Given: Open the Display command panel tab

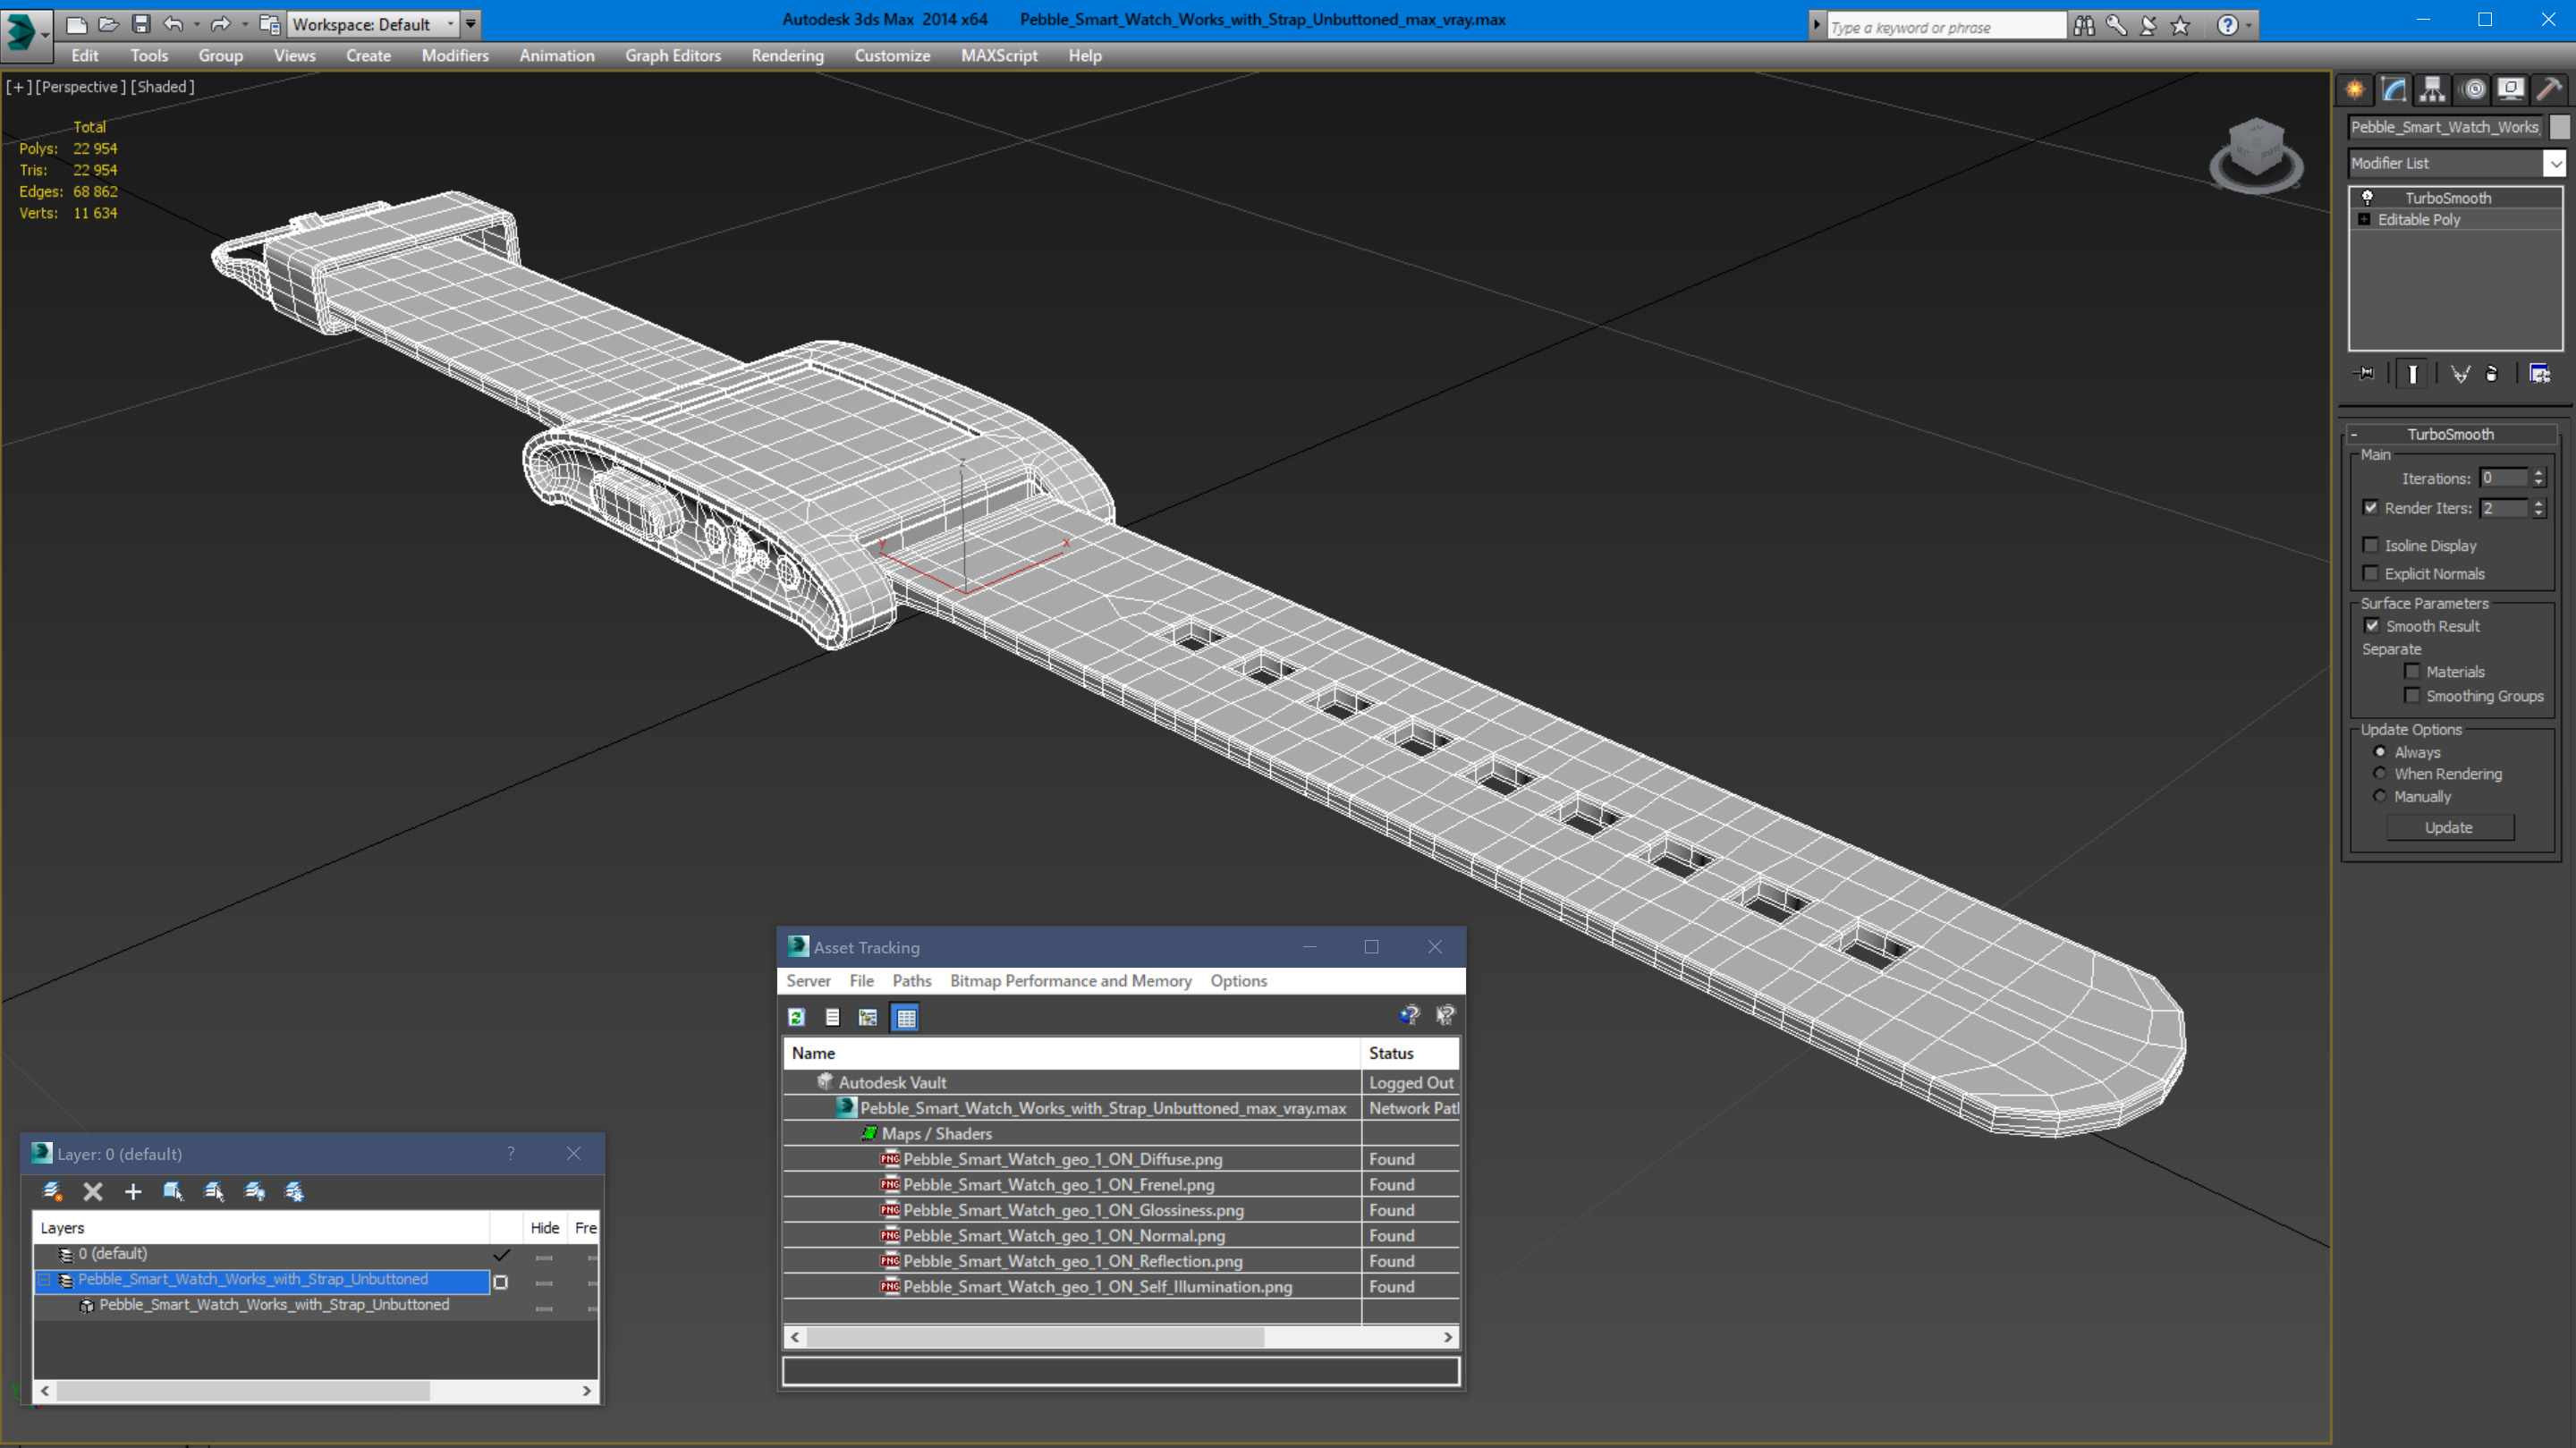Looking at the screenshot, I should (x=2511, y=90).
